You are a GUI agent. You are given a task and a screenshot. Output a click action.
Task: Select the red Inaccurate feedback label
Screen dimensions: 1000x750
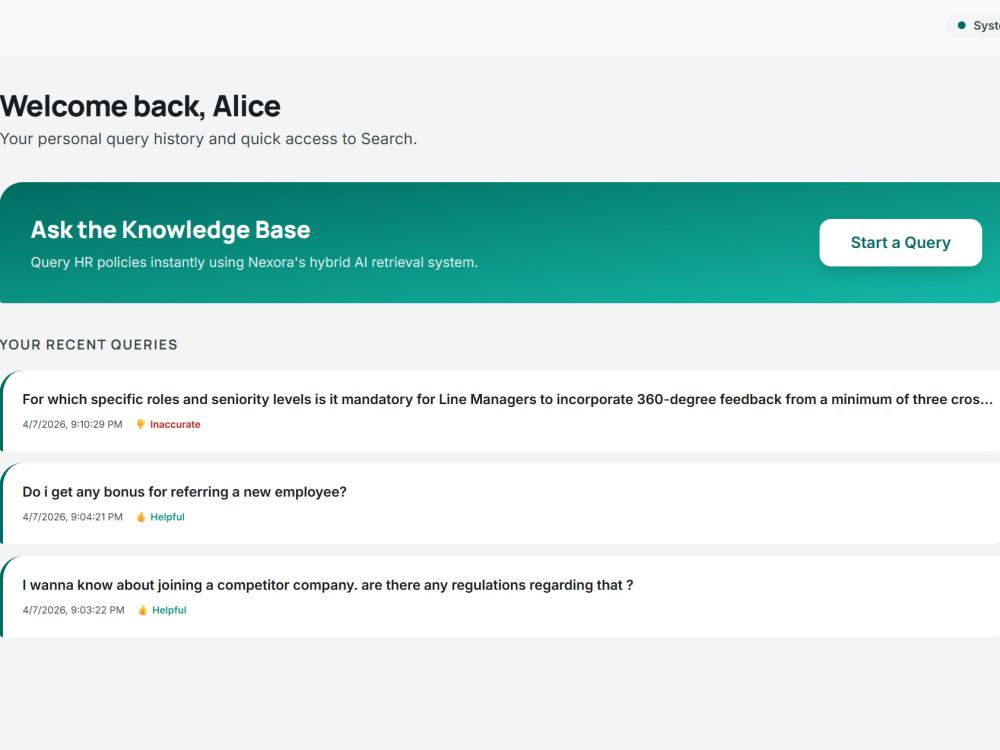[175, 424]
